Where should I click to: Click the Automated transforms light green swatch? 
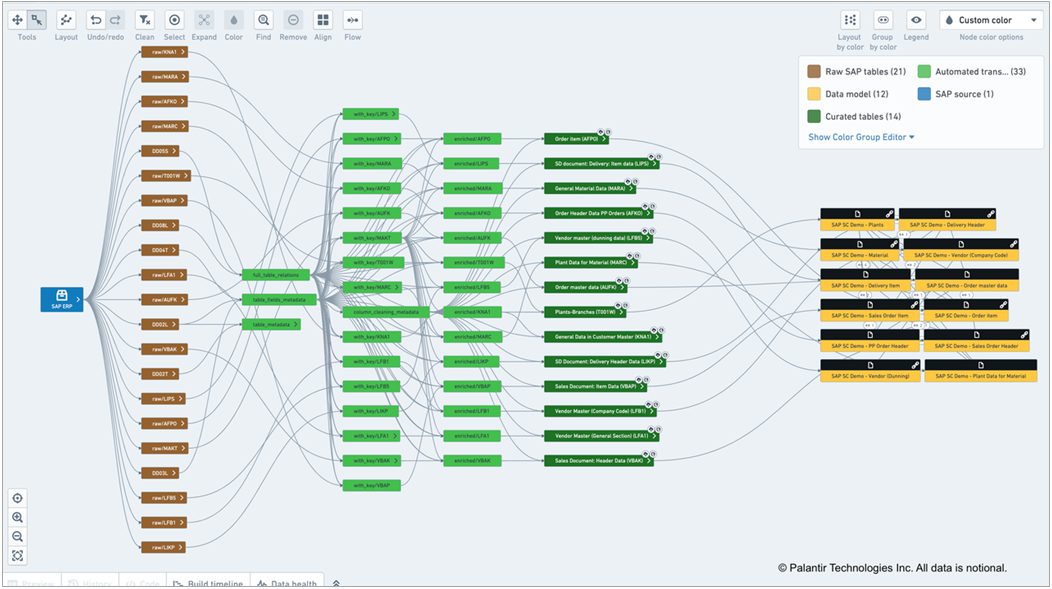(924, 72)
